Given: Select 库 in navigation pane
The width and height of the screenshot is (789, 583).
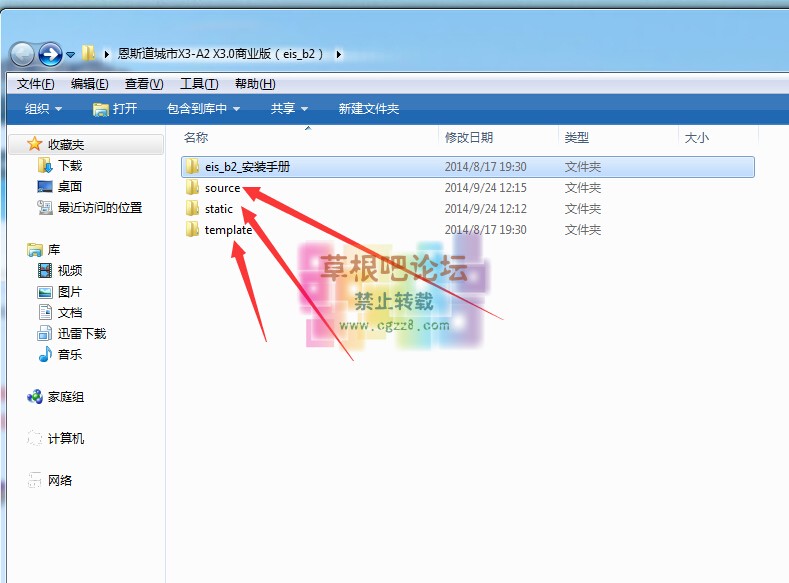Looking at the screenshot, I should (54, 249).
